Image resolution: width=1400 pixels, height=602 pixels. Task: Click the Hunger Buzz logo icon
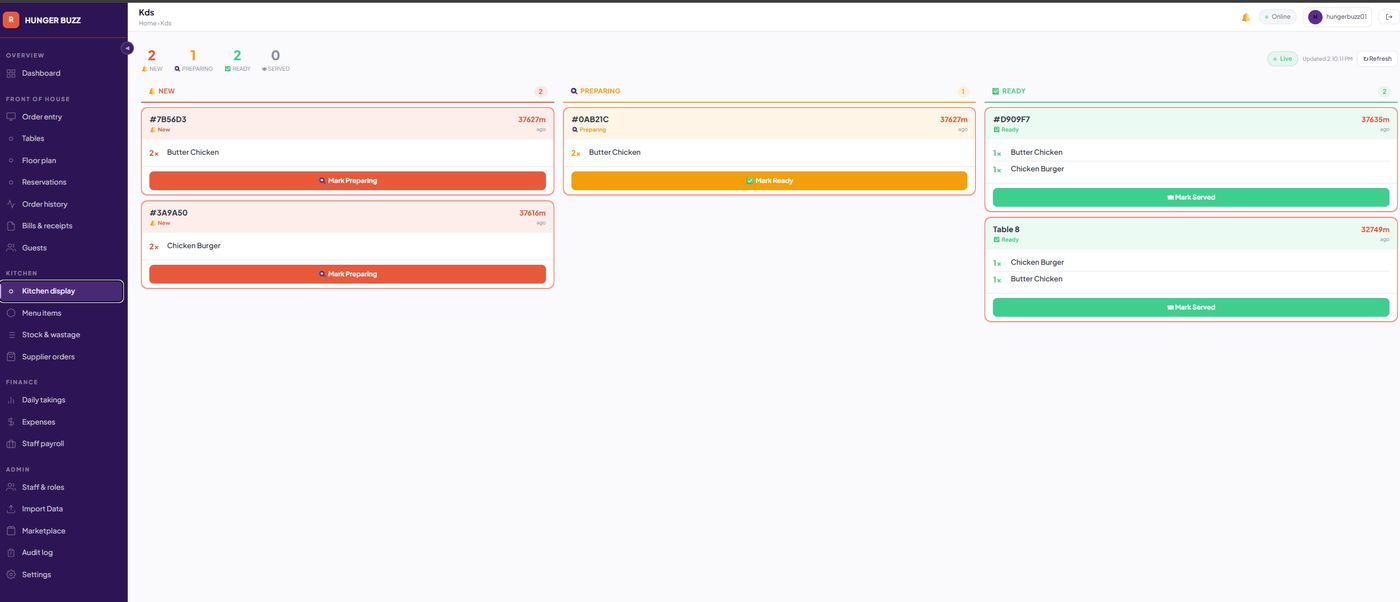point(11,19)
